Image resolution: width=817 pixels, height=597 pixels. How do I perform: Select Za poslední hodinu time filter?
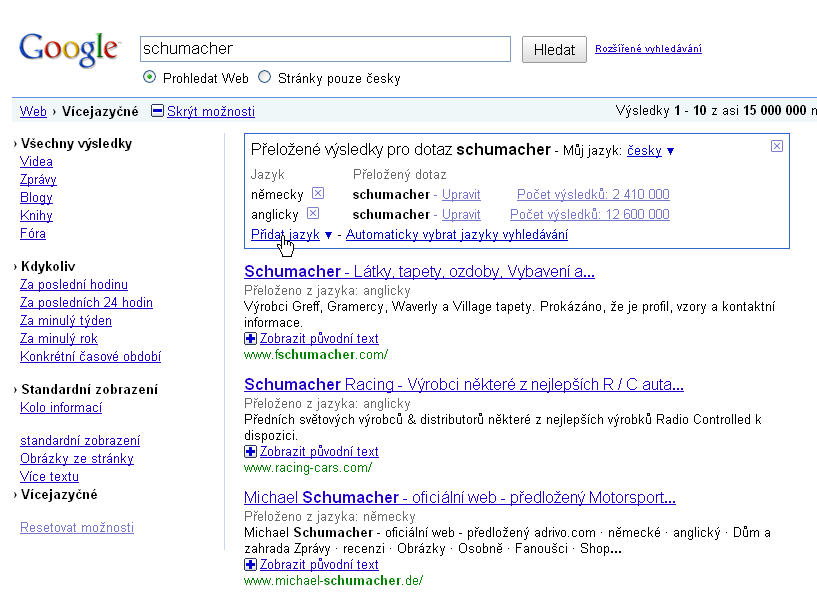tap(74, 284)
